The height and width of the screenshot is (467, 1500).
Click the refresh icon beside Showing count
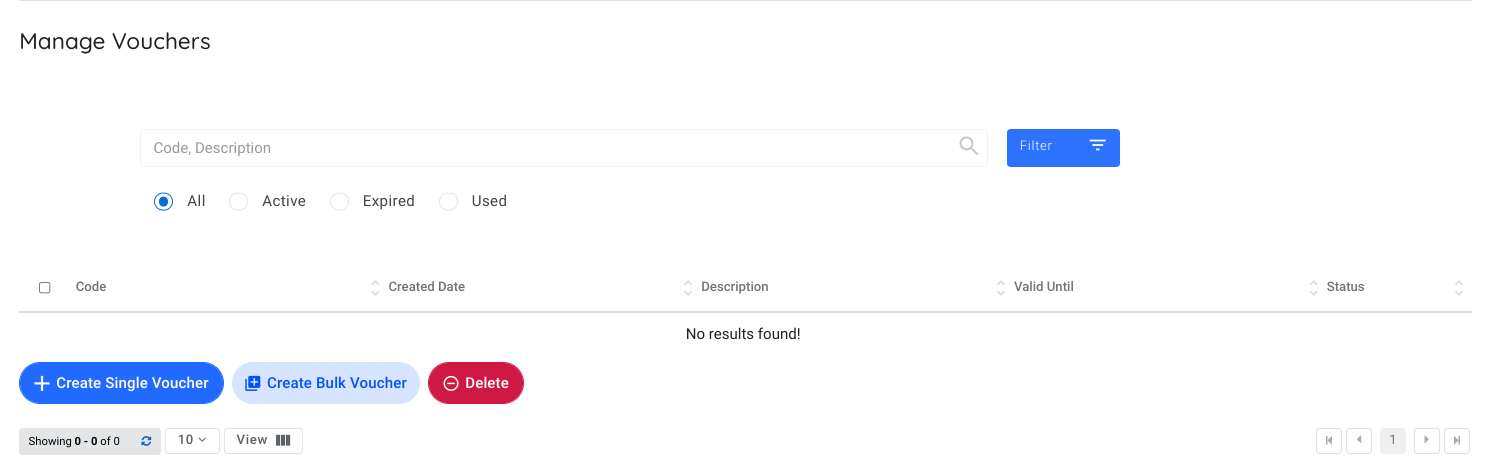tap(146, 441)
